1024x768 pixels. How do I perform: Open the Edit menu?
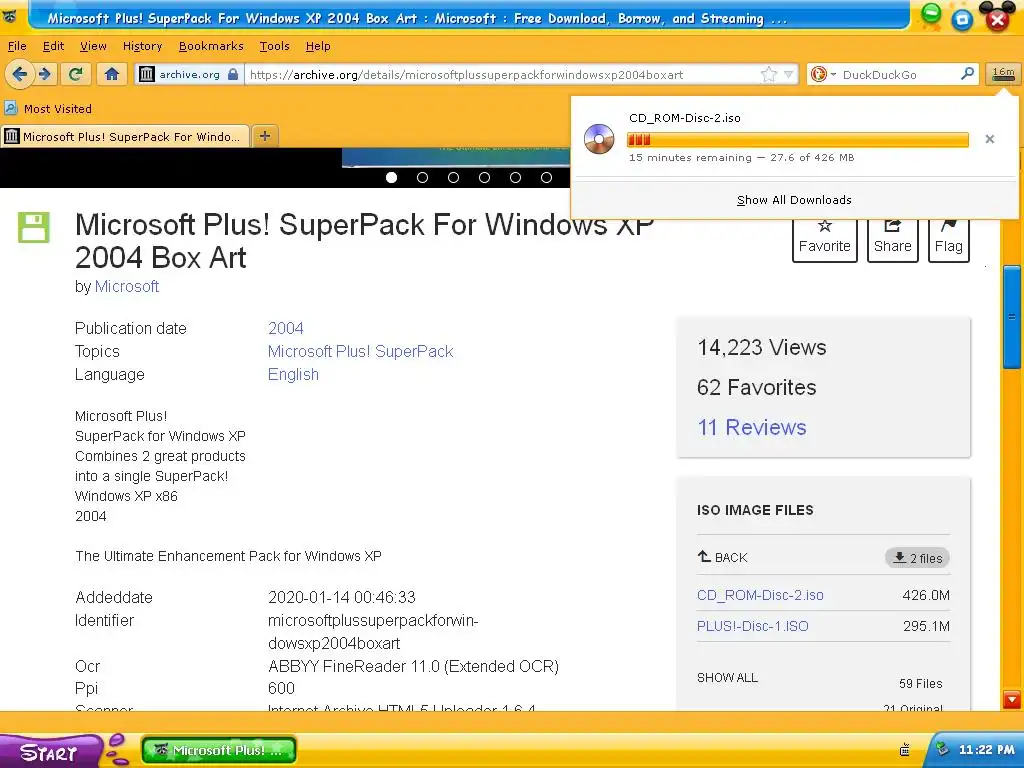[54, 46]
